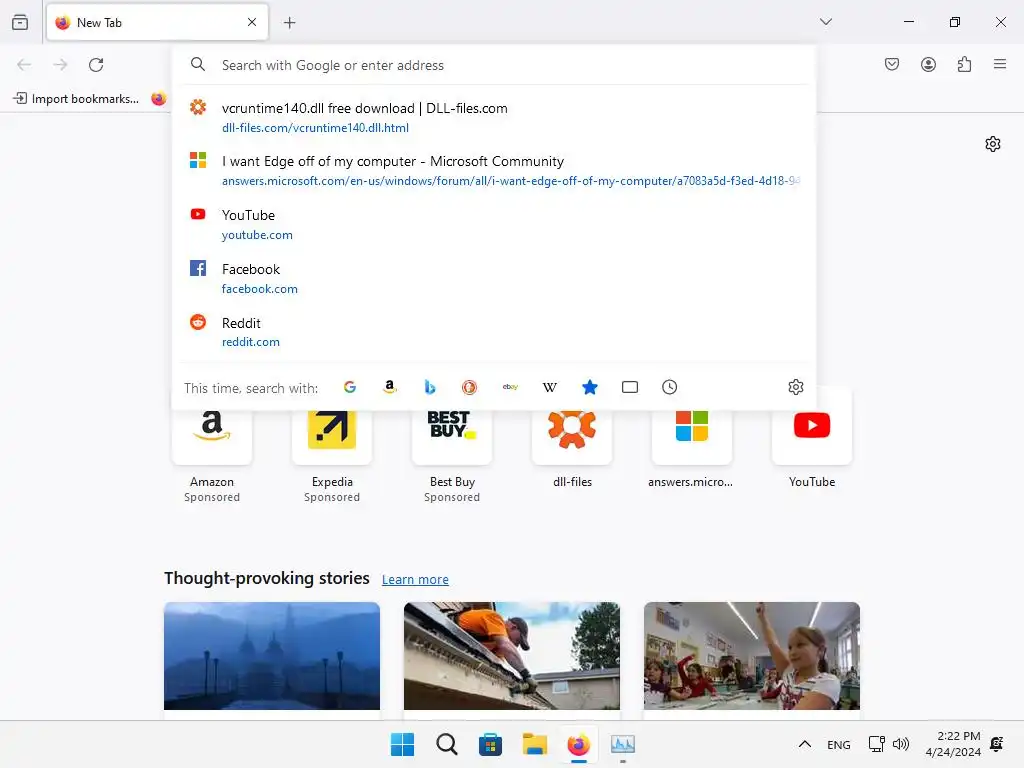
Task: Open the Firefox application menu
Action: [1000, 64]
